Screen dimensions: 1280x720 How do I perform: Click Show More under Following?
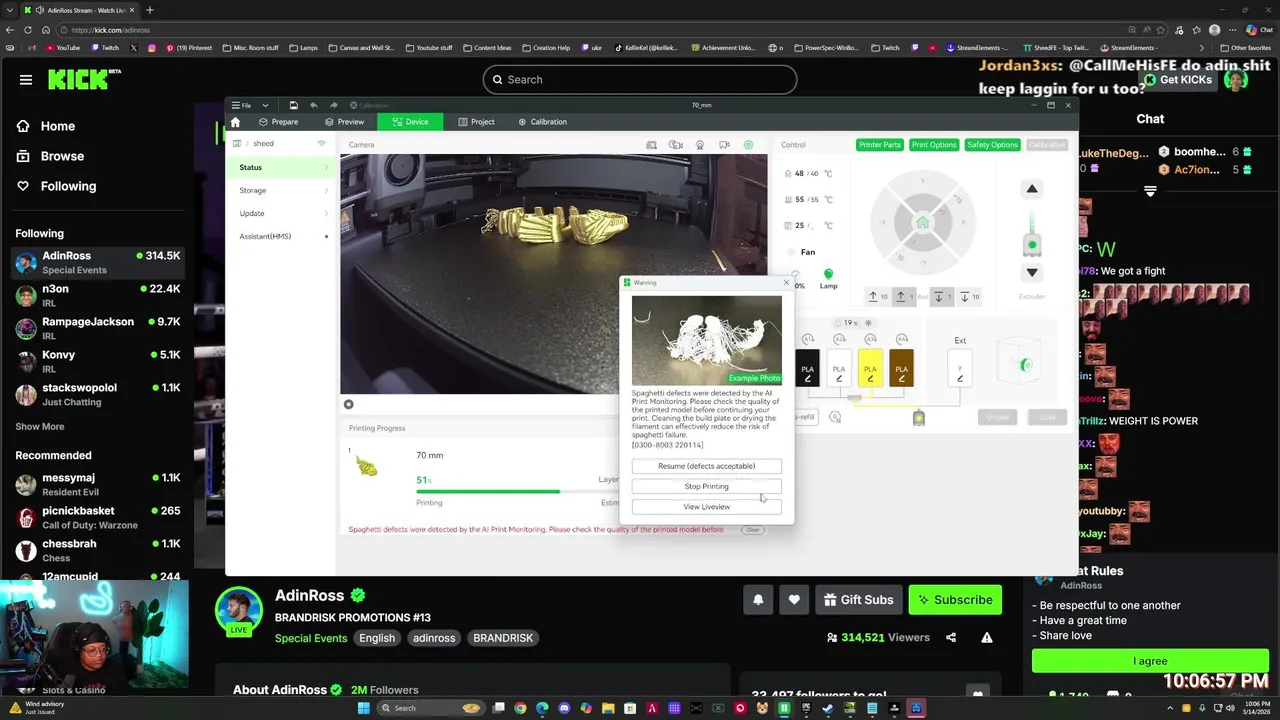pos(40,427)
